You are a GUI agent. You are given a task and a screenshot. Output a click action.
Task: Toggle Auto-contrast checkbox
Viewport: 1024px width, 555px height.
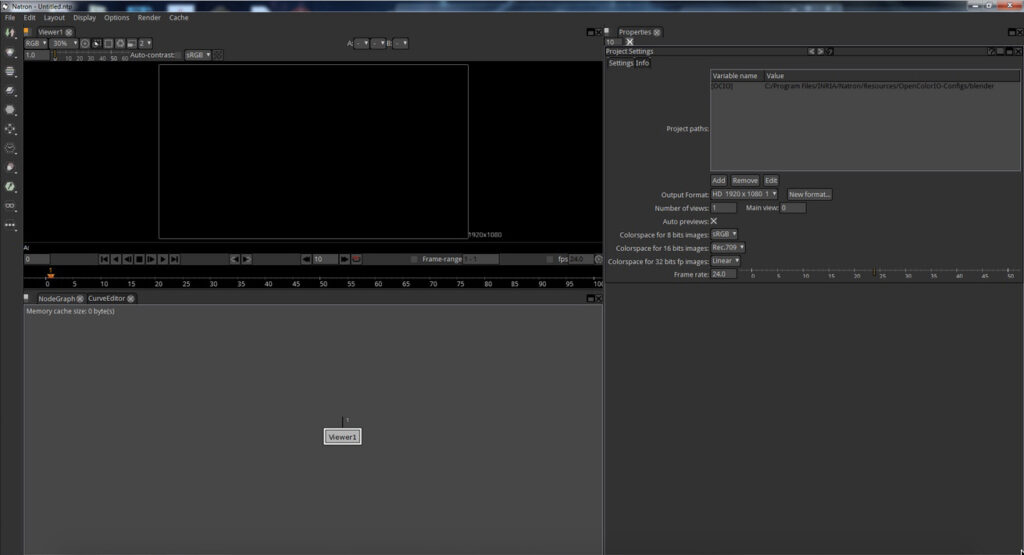[178, 56]
